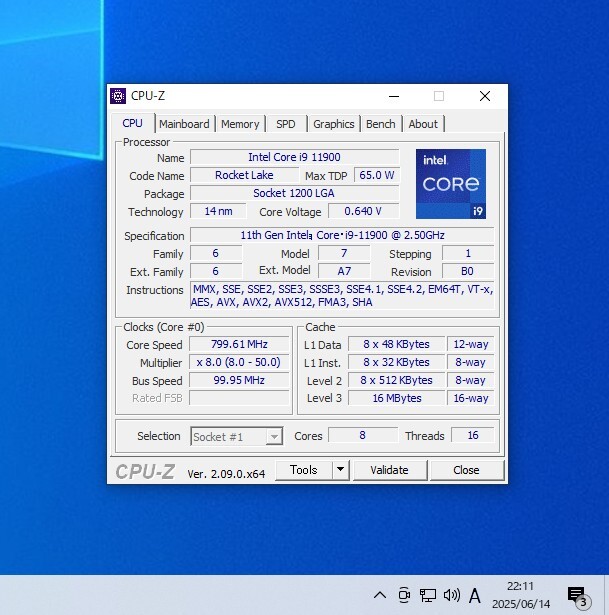Screen dimensions: 609x615
Task: Click the Show desktop strip at taskbar edge
Action: coord(606,595)
